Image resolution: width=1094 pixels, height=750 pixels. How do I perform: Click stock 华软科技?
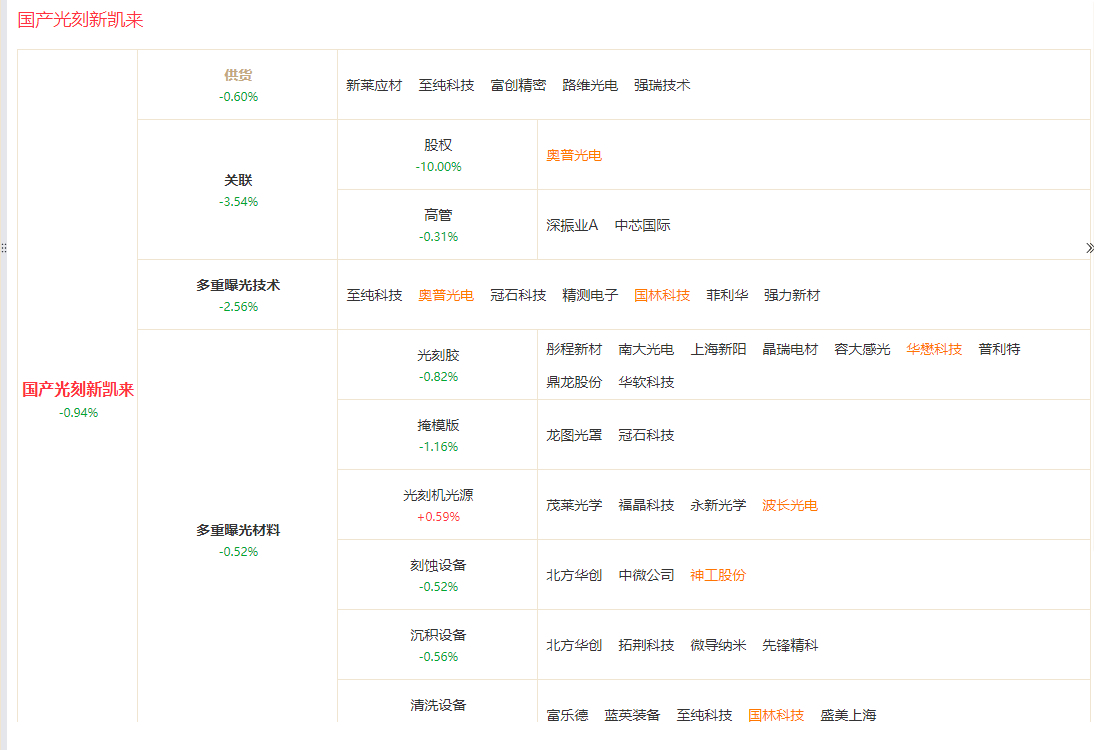pos(646,382)
